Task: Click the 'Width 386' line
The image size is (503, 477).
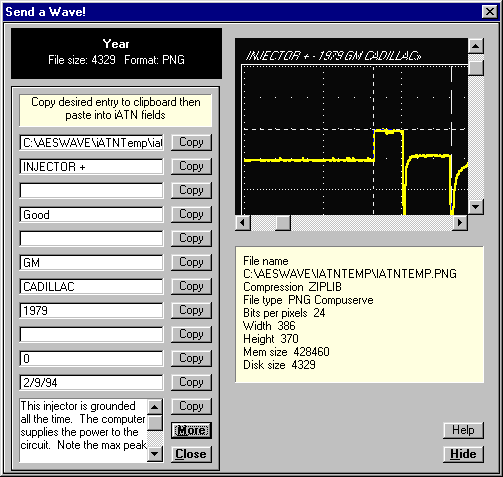Action: click(269, 326)
